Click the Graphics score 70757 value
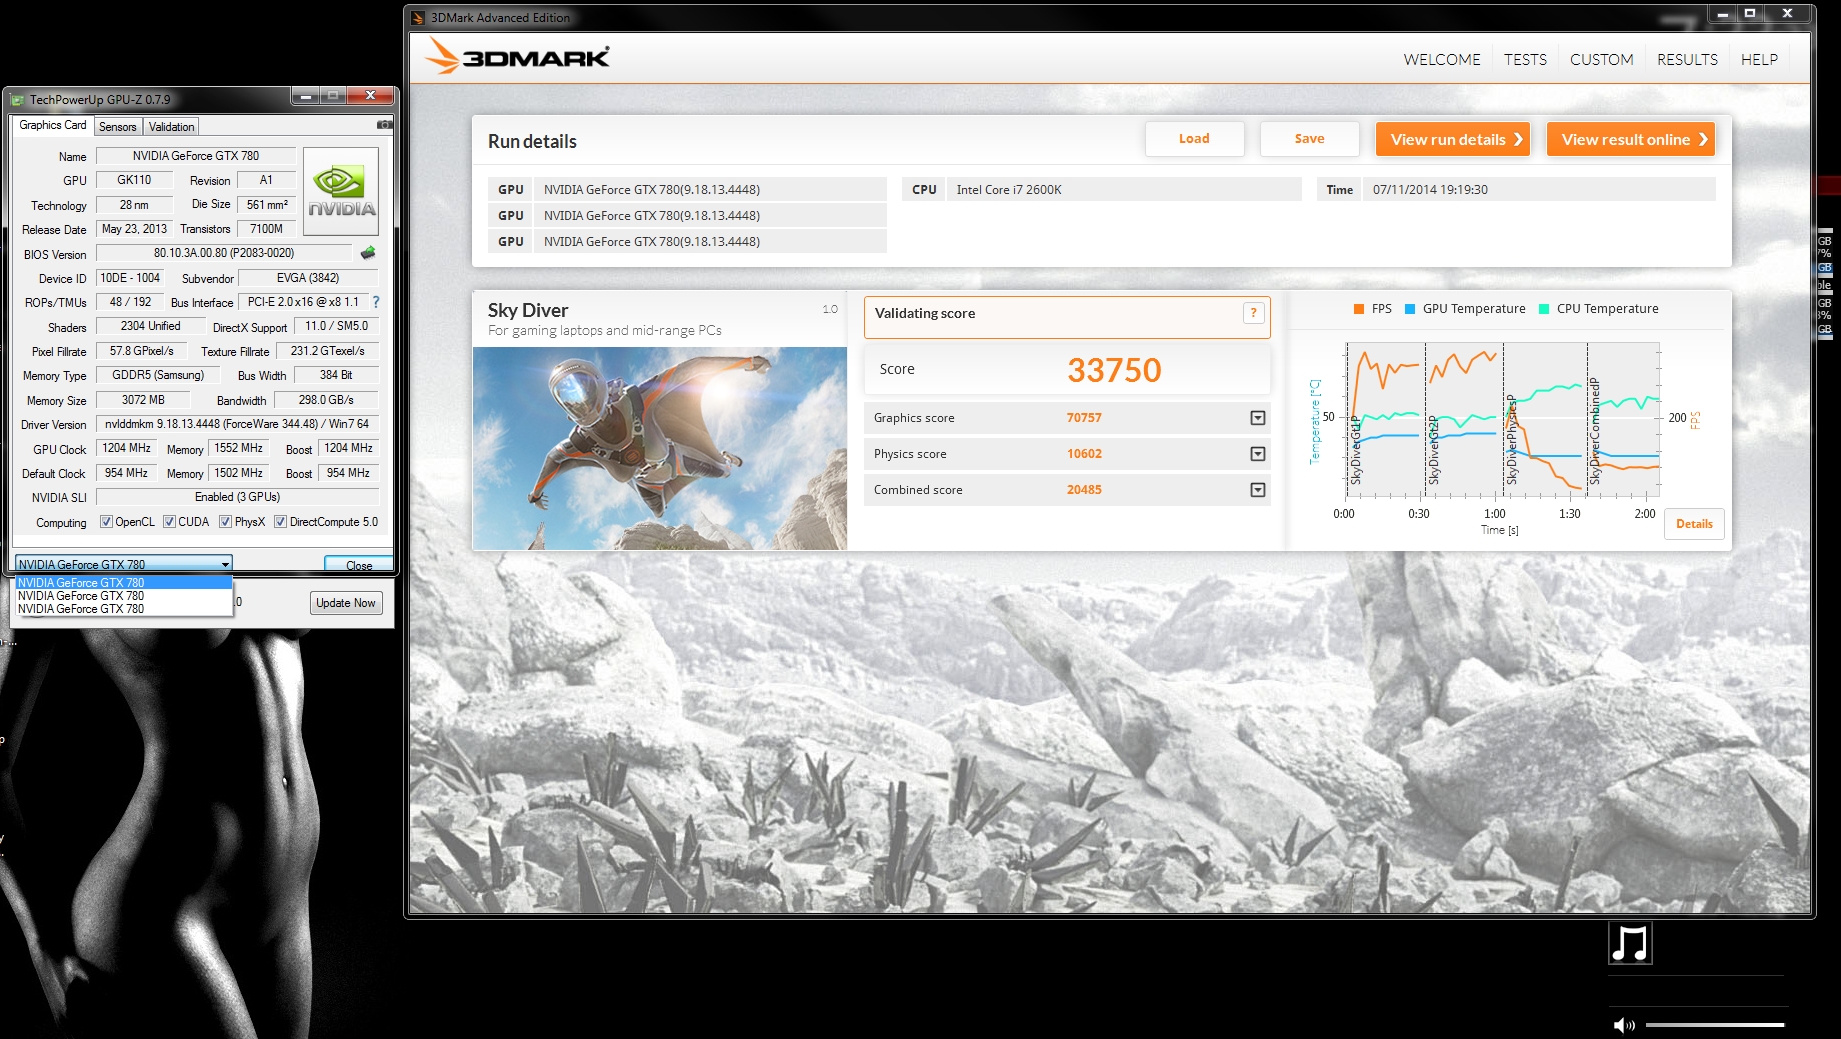This screenshot has width=1841, height=1039. point(1084,418)
